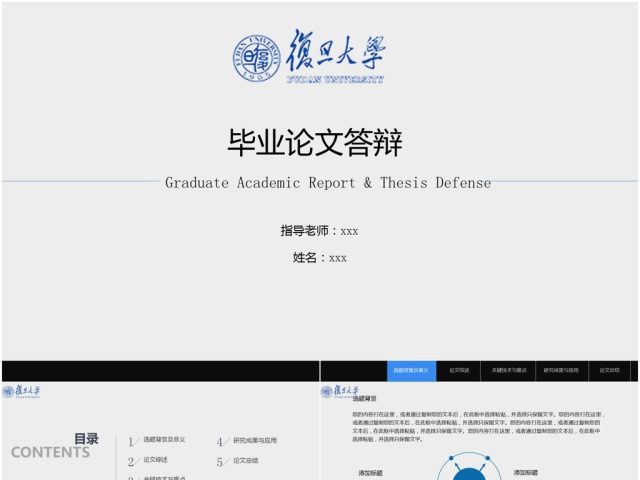This screenshot has width=640, height=480.
Task: Open the 论文综述 tab
Action: (459, 371)
